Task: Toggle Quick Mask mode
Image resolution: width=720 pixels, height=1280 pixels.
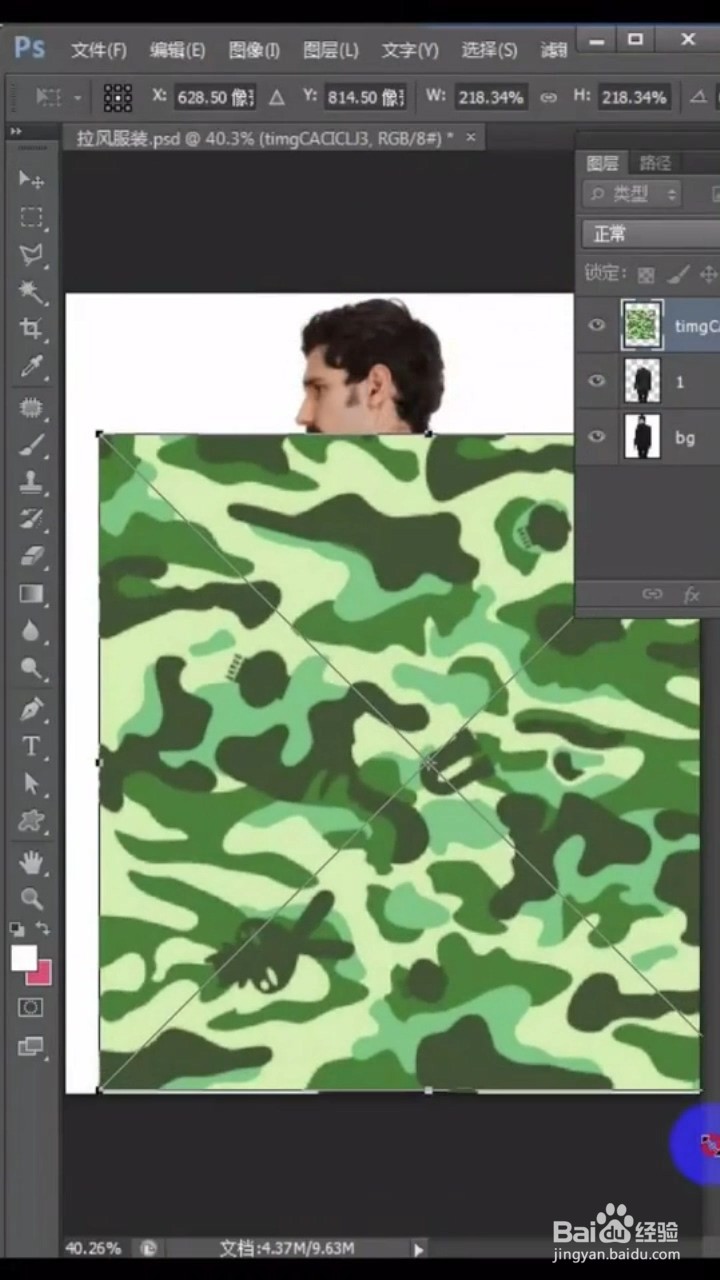Action: 31,1007
